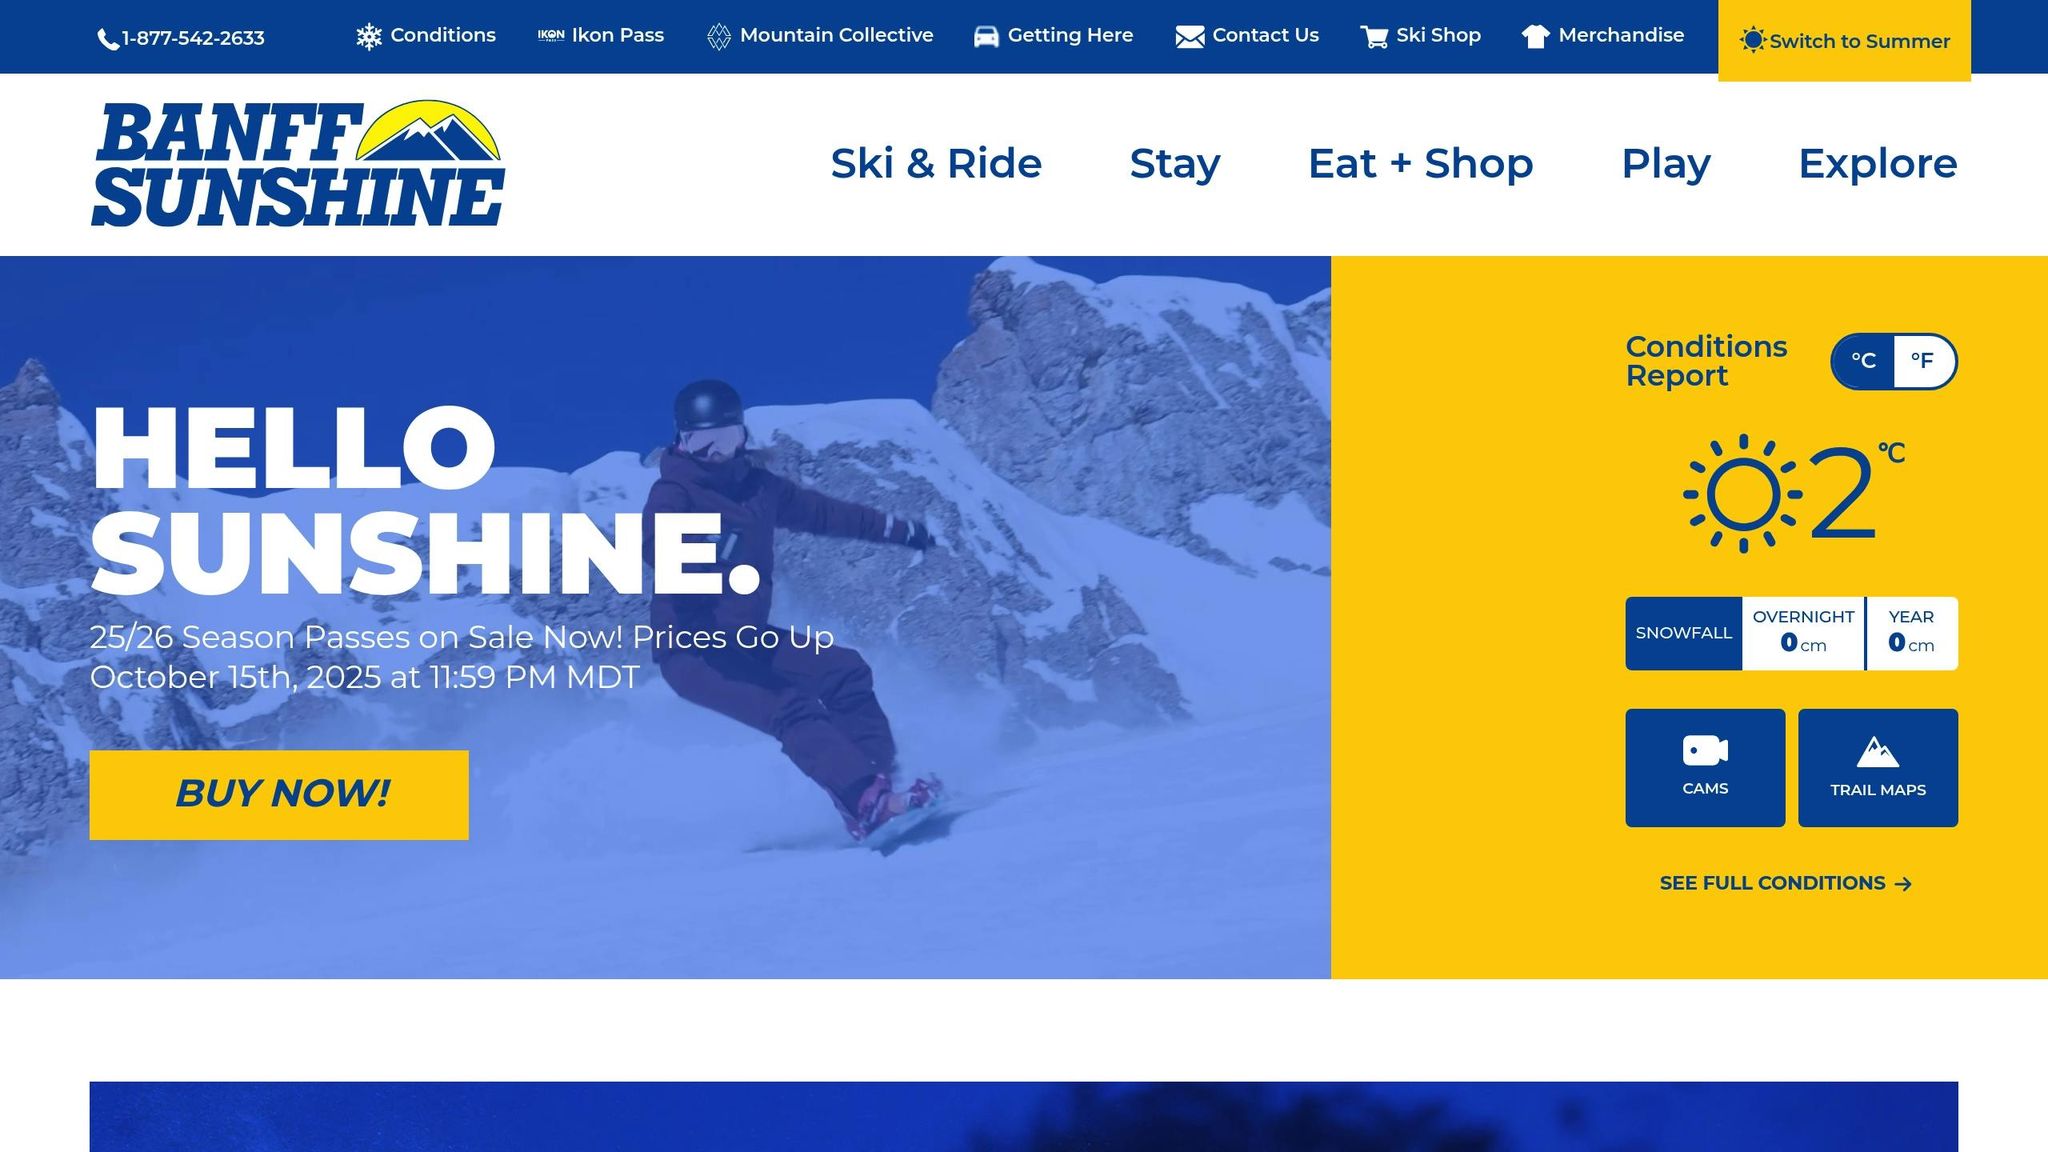The height and width of the screenshot is (1152, 2048).
Task: Click the envelope Contact Us icon
Action: [1190, 37]
